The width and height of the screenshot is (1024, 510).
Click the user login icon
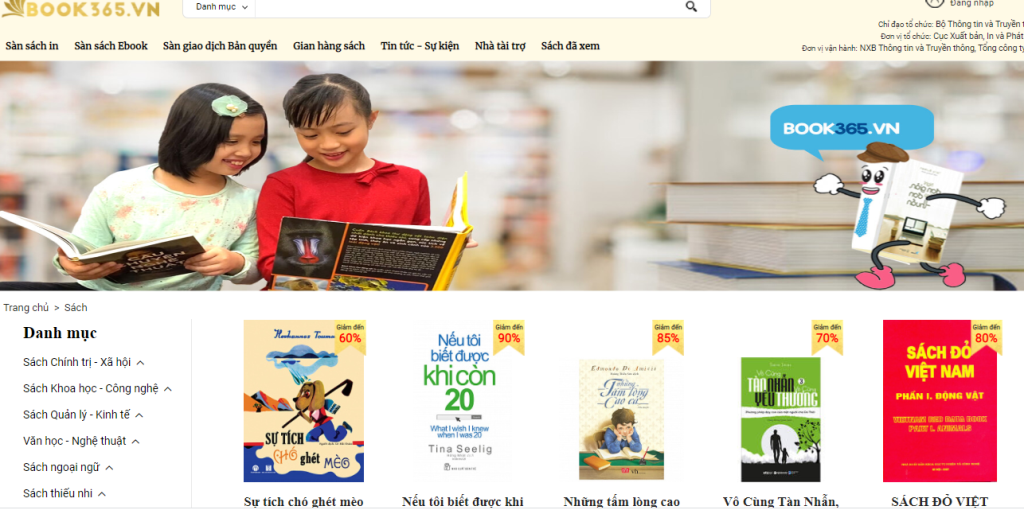click(935, 3)
